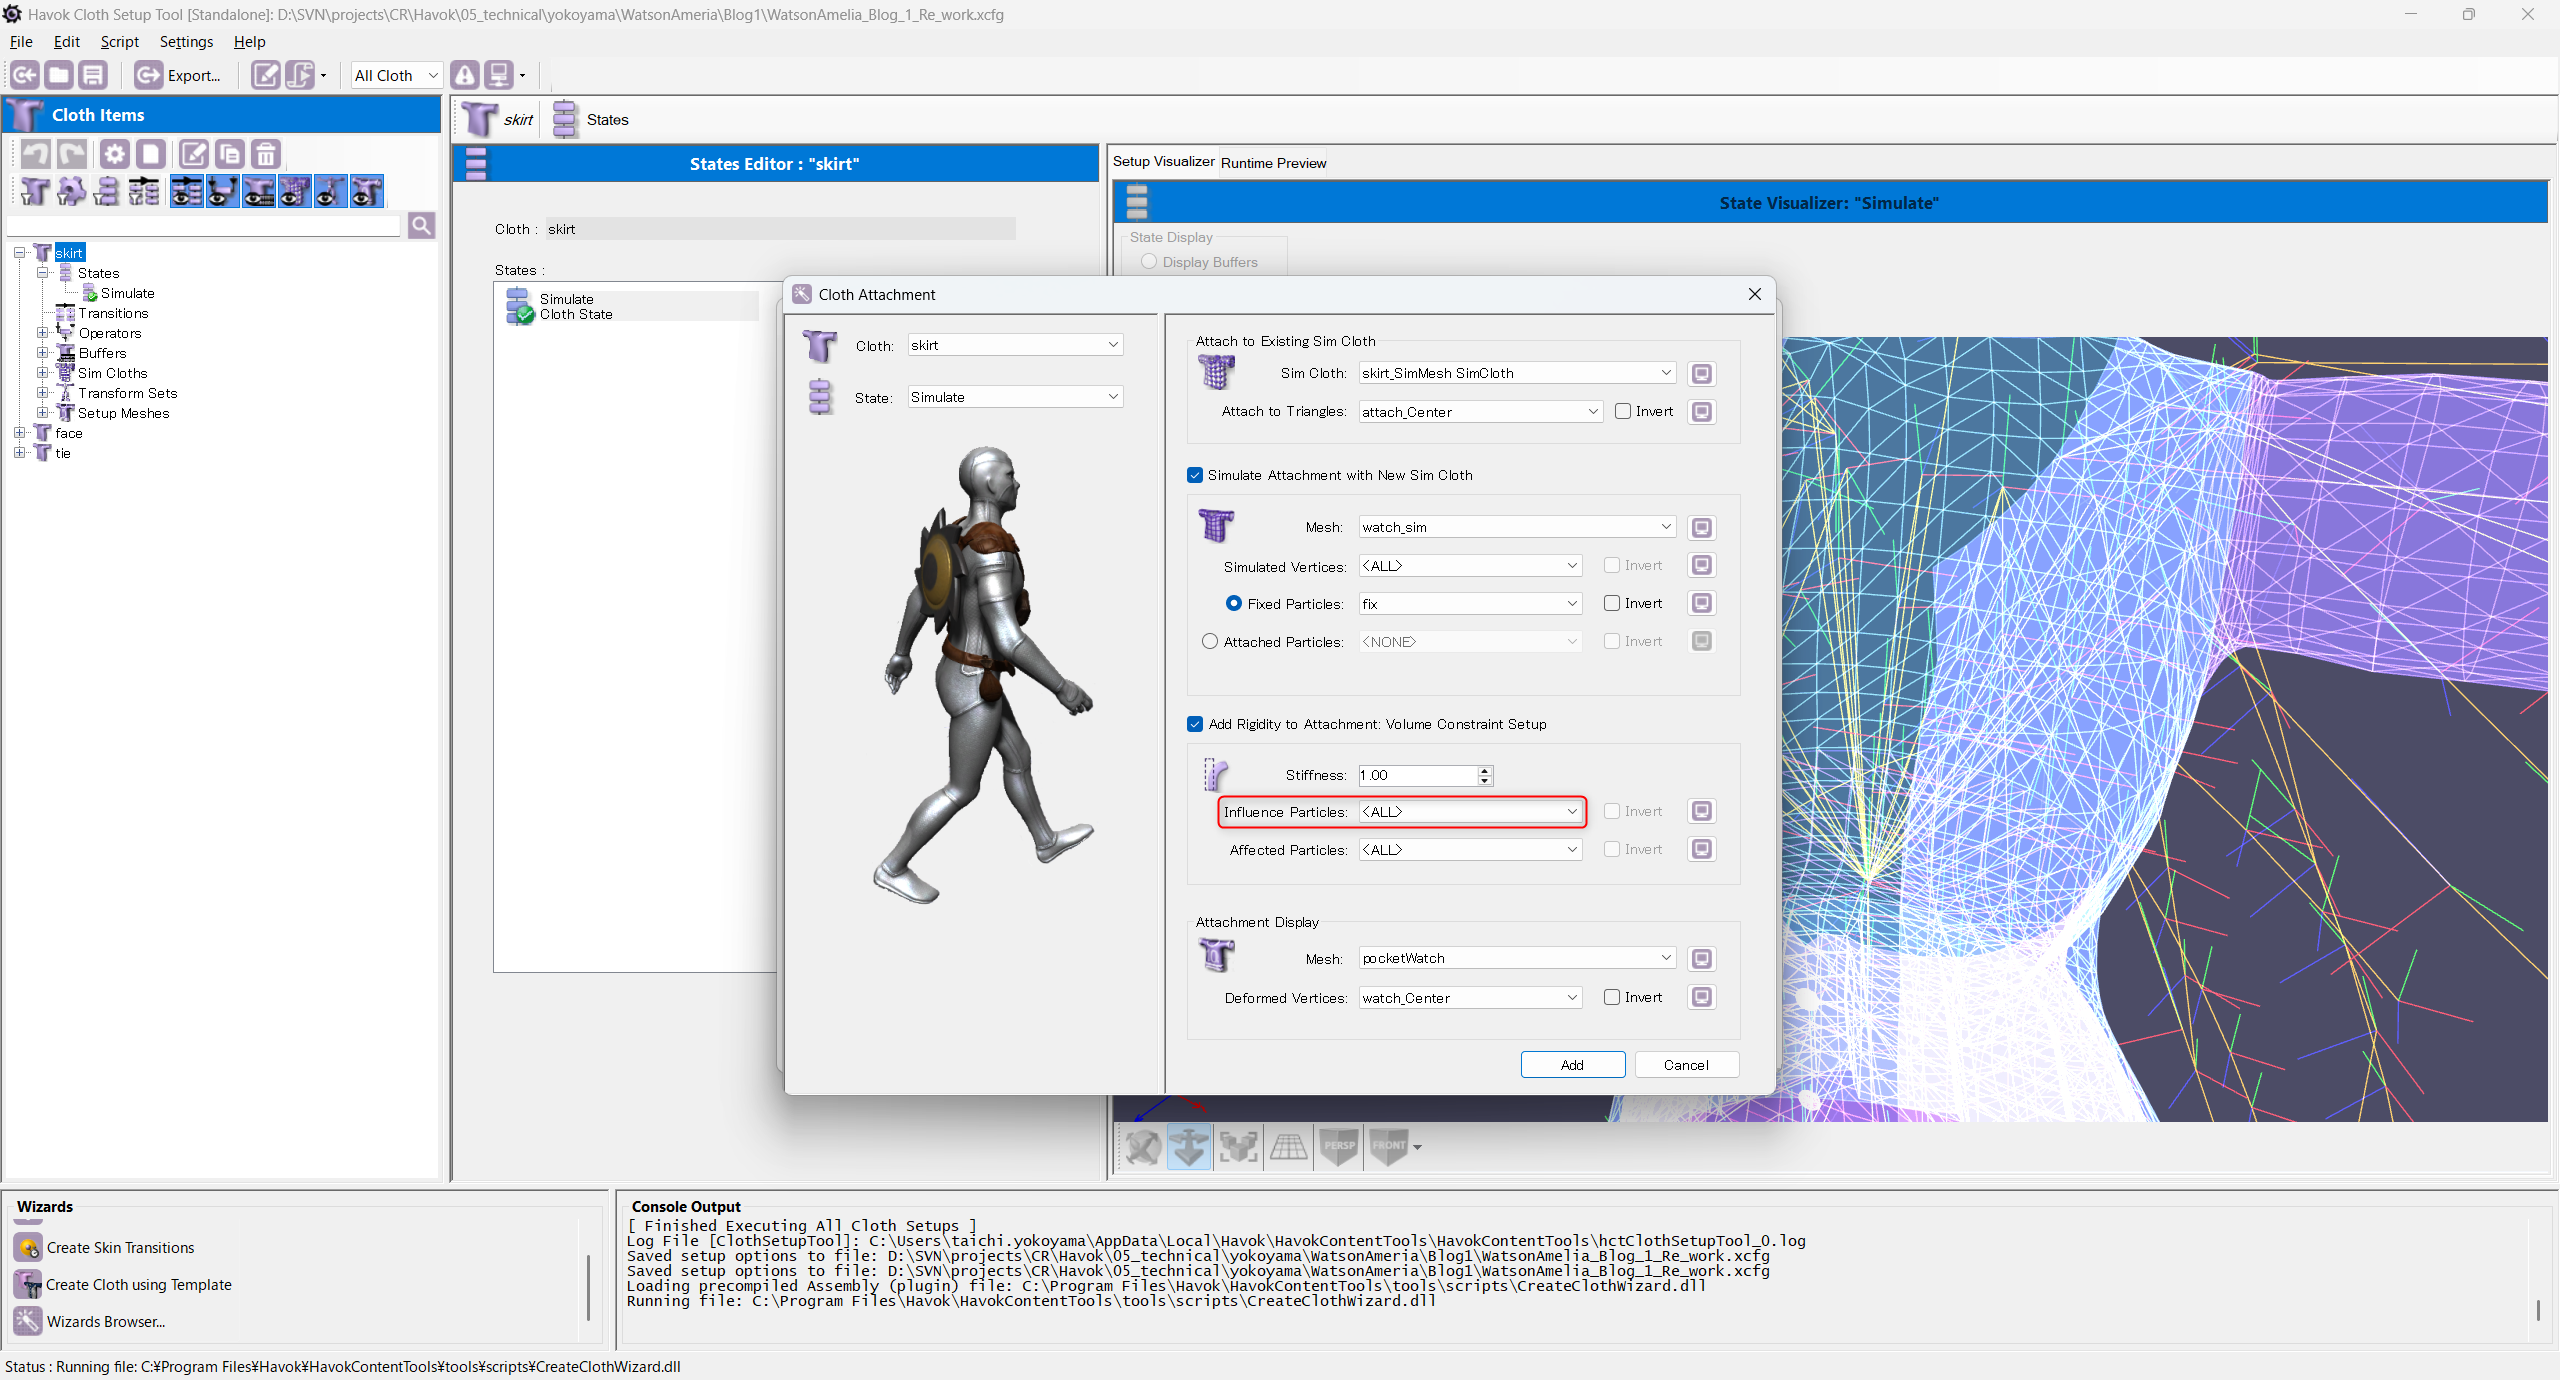Image resolution: width=2560 pixels, height=1380 pixels.
Task: Click the save disk icon in main toolbar
Action: coord(93,75)
